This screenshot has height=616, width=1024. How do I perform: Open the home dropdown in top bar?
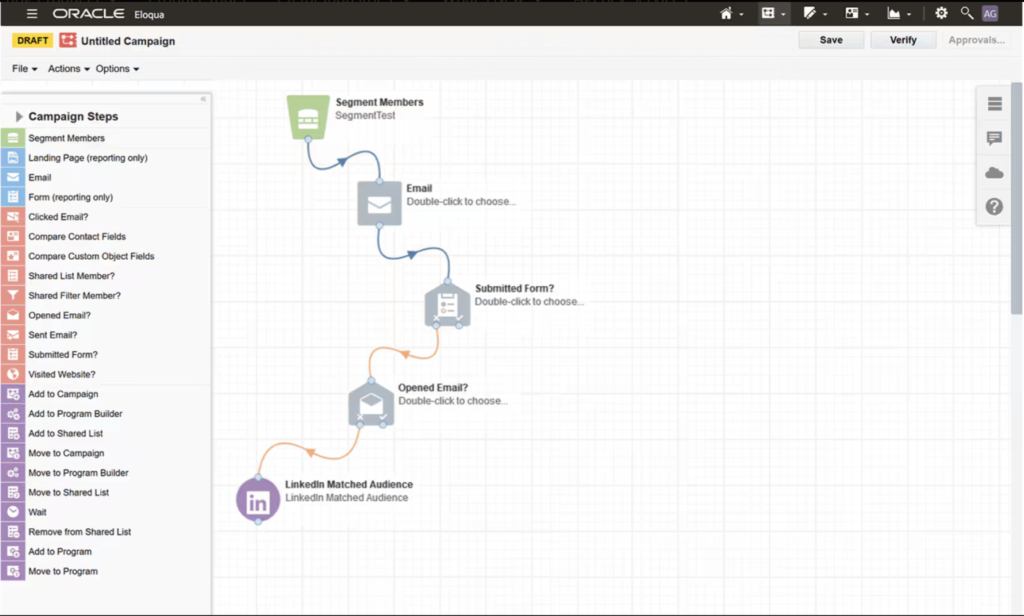(732, 13)
